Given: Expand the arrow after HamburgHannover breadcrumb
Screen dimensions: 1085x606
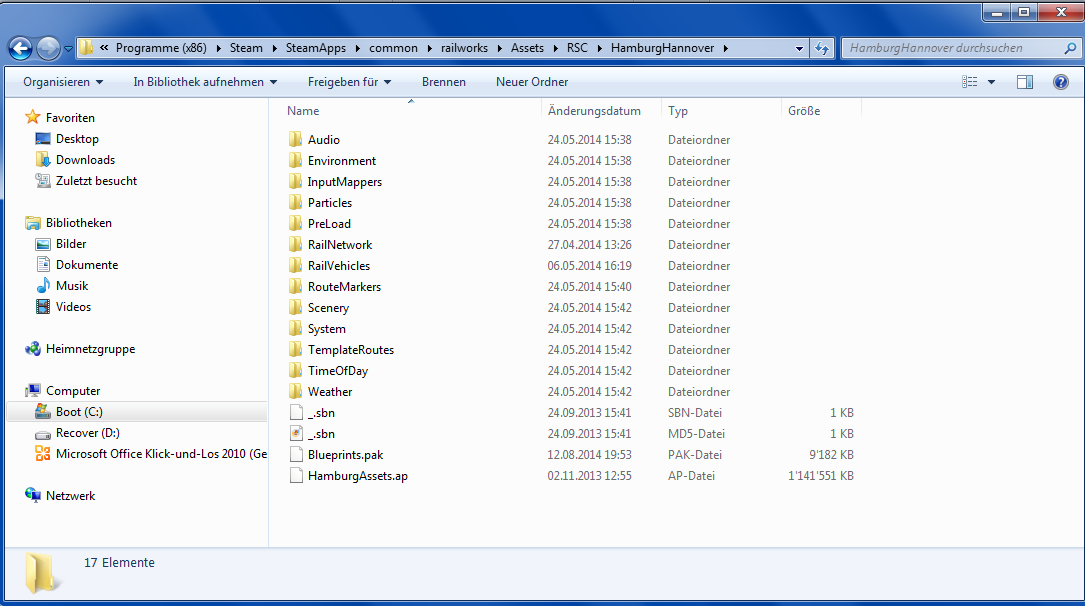Looking at the screenshot, I should 725,48.
